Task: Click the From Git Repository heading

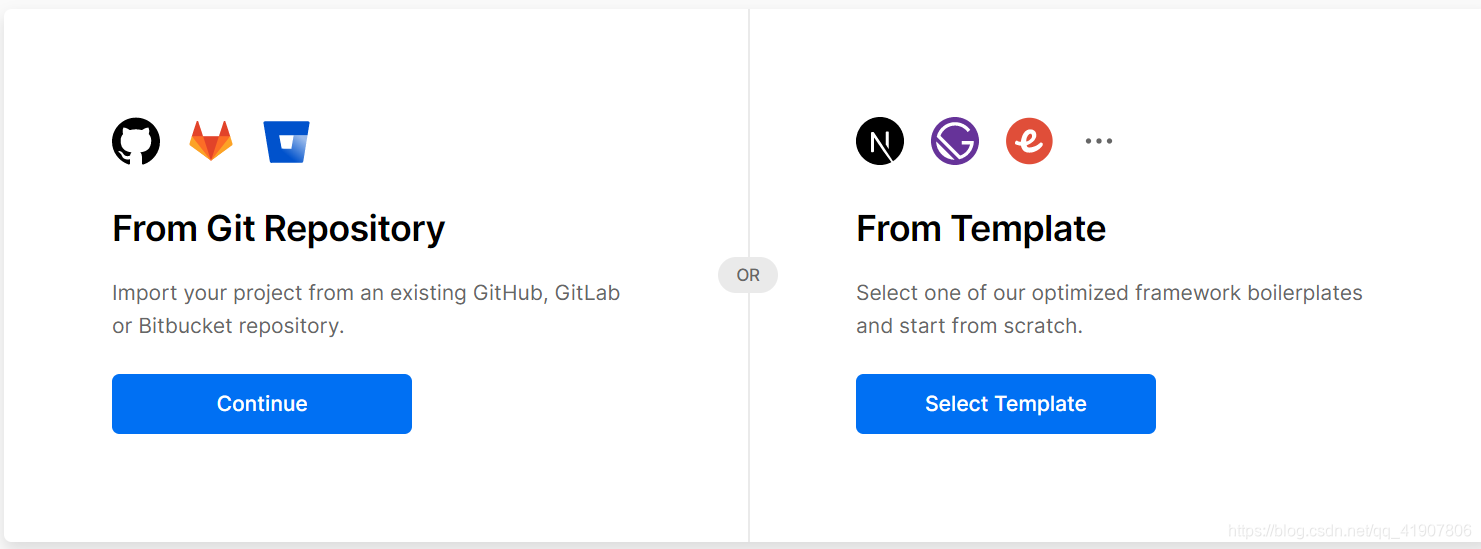Action: point(278,229)
